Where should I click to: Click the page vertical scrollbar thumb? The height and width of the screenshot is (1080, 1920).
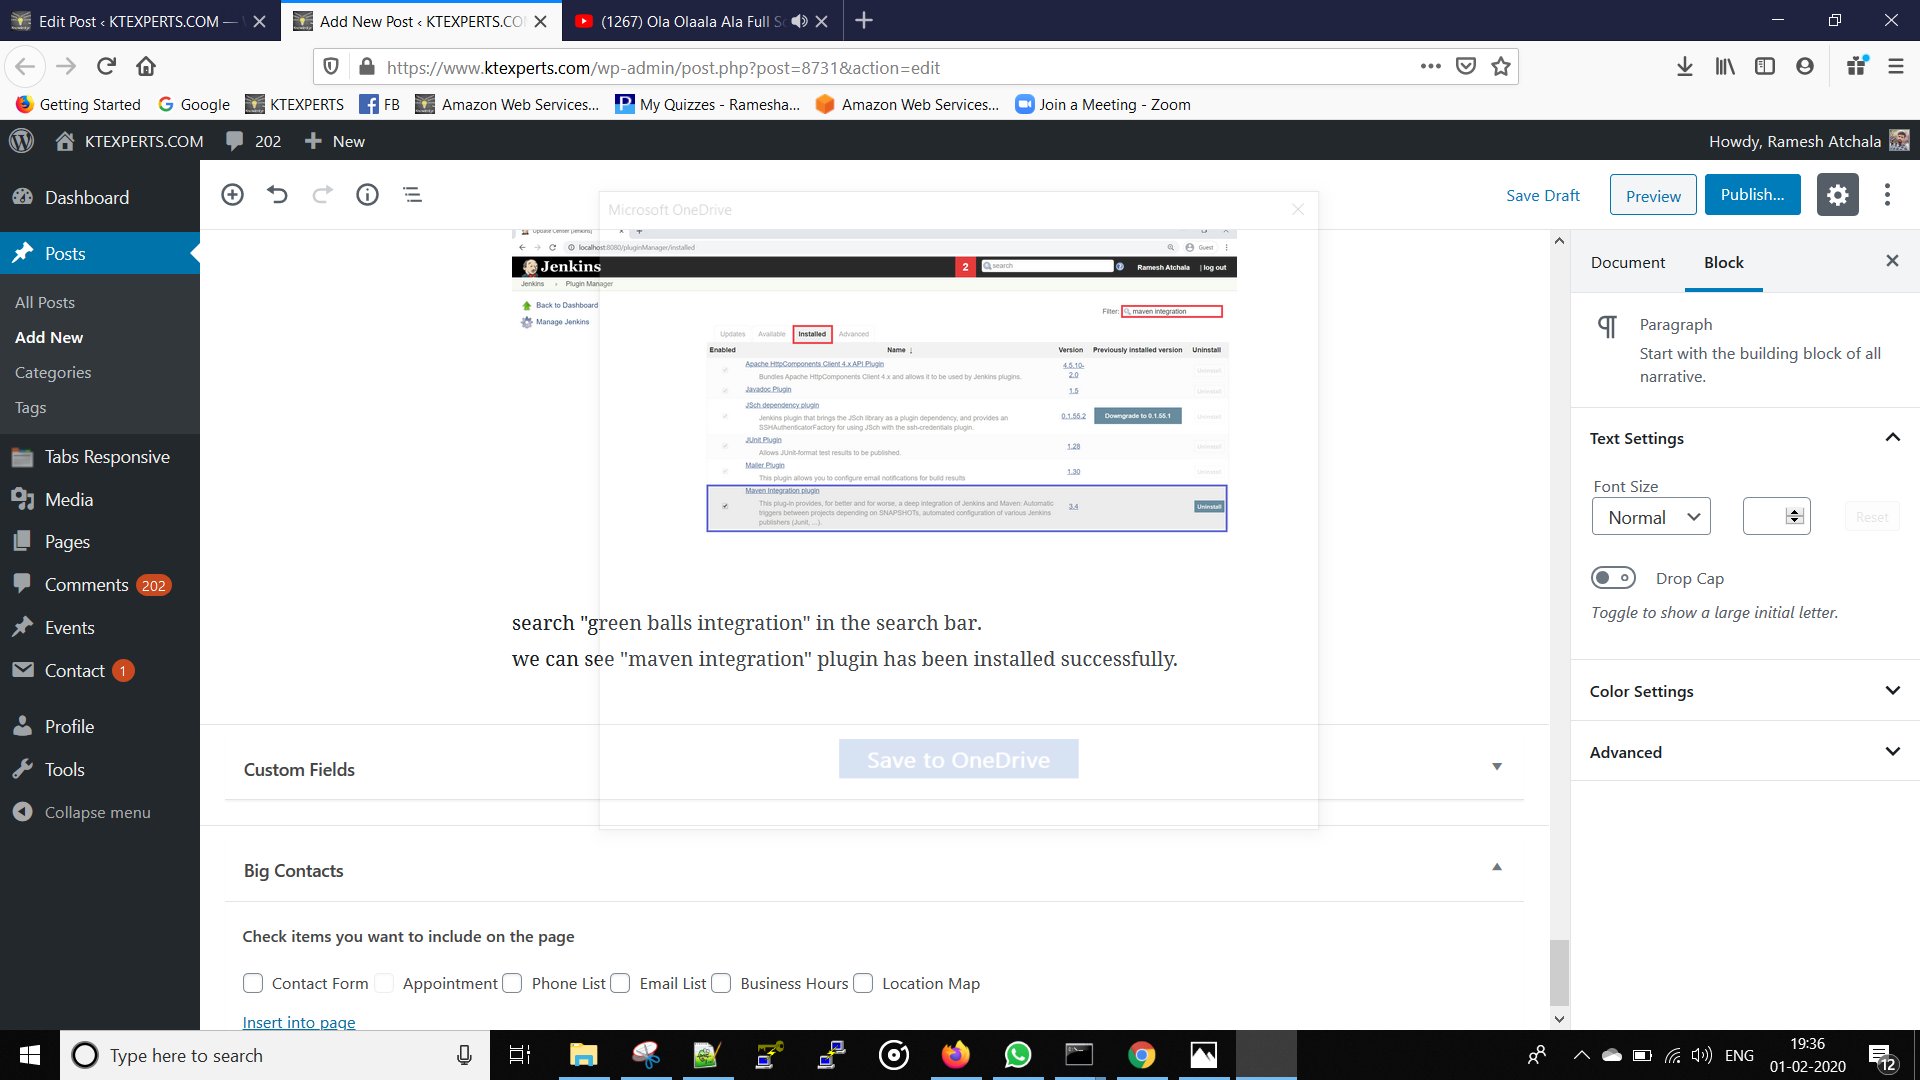pyautogui.click(x=1559, y=972)
